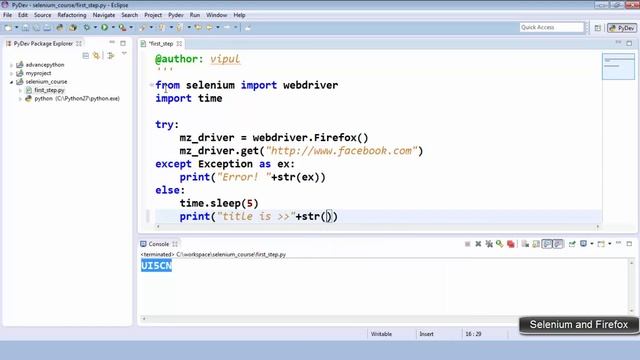The width and height of the screenshot is (640, 360).
Task: Click the Pin Console icon
Action: [572, 244]
